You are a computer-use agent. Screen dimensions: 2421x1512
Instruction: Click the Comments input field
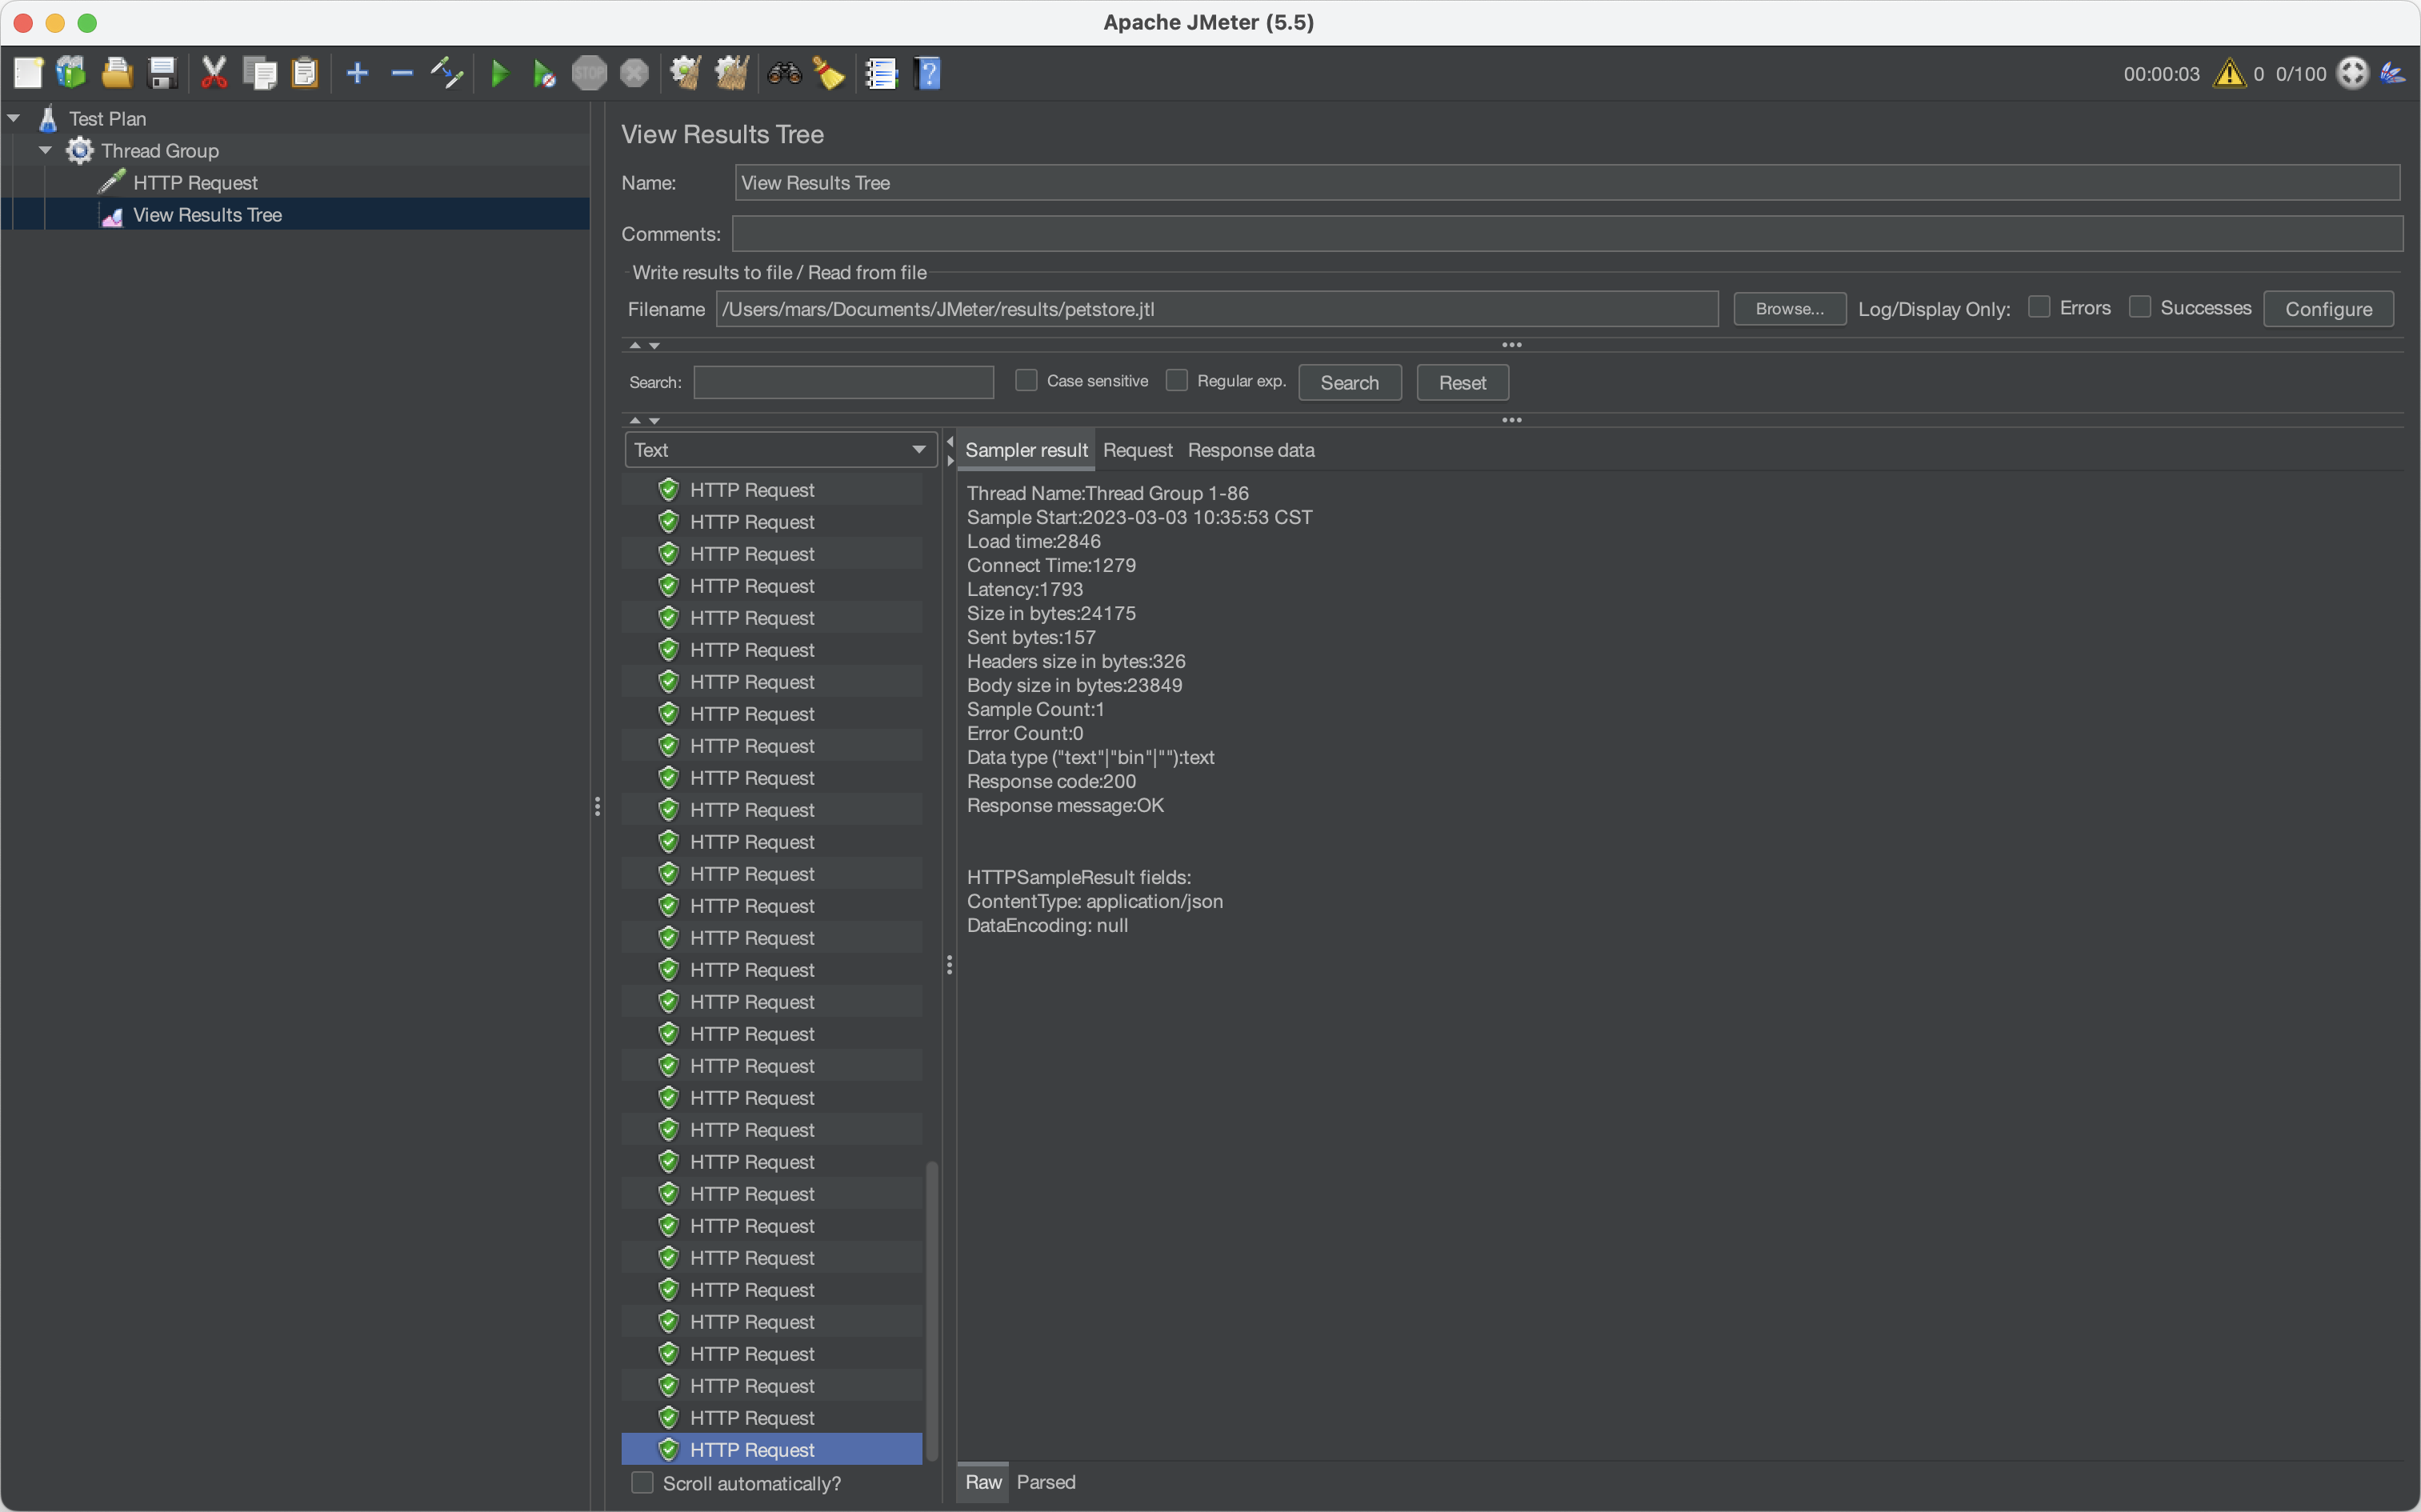coord(1567,234)
